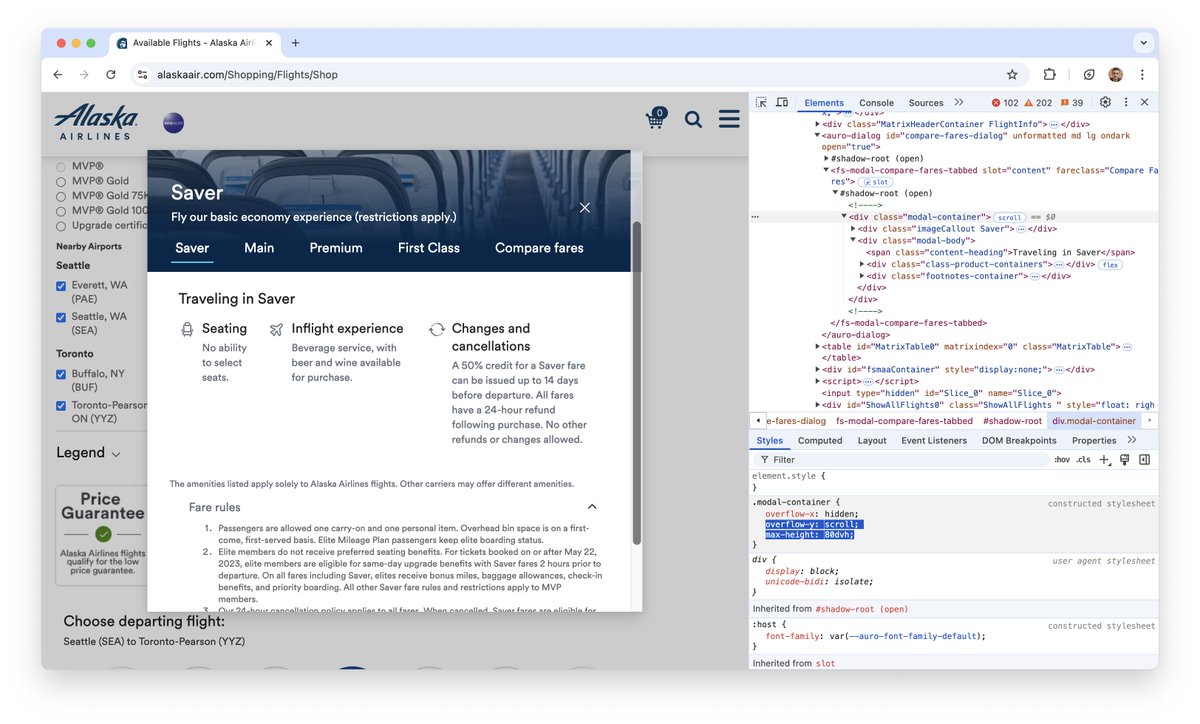Switch to the Main fare tab
The height and width of the screenshot is (724, 1200).
[259, 248]
